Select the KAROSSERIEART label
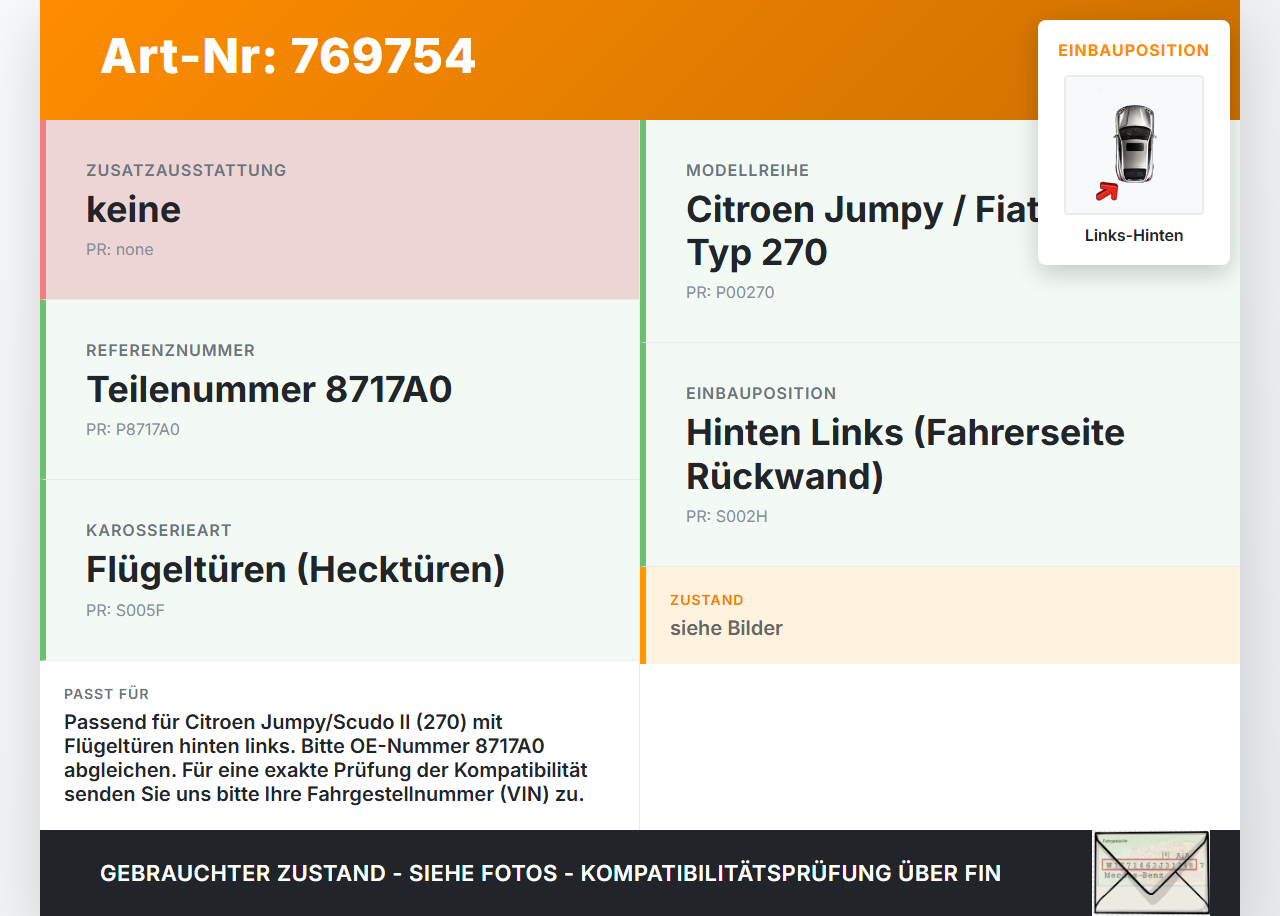The image size is (1280, 916). tap(159, 530)
